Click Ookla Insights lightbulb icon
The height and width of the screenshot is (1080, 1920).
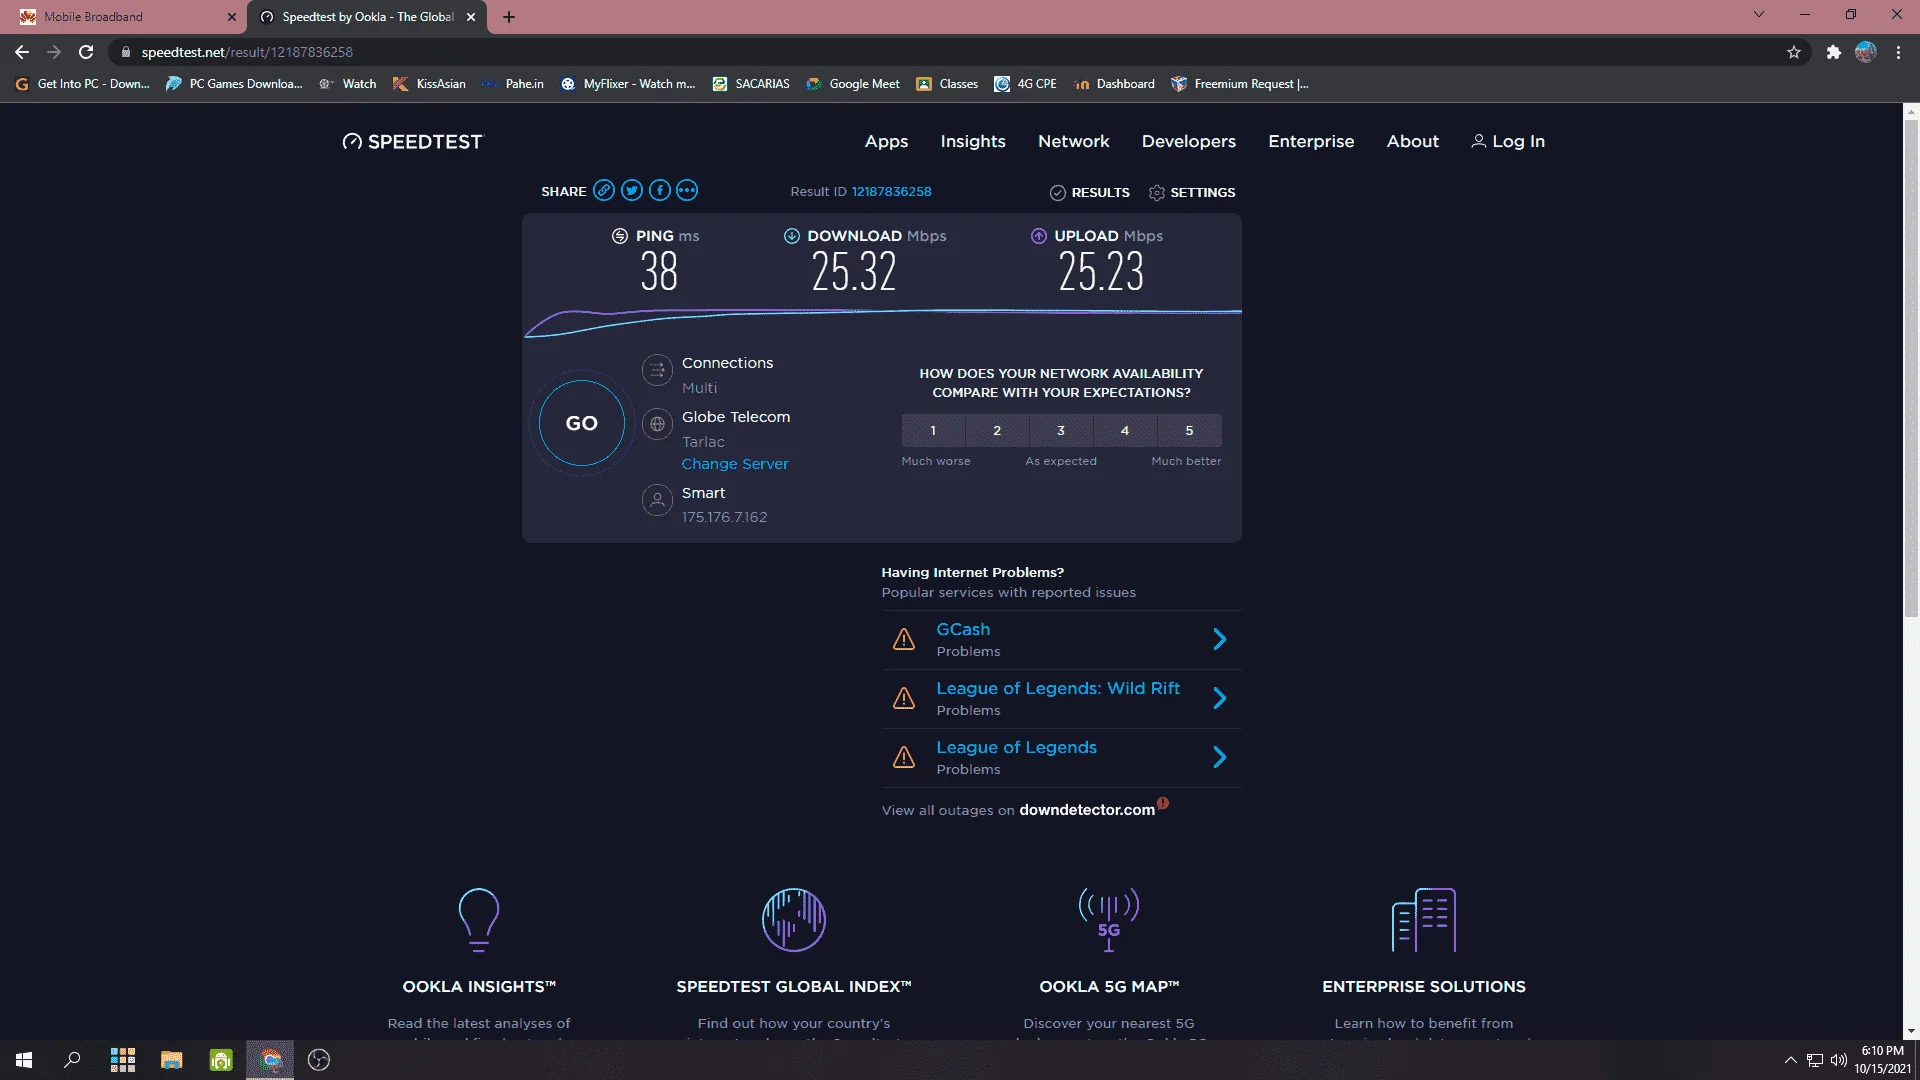479,919
